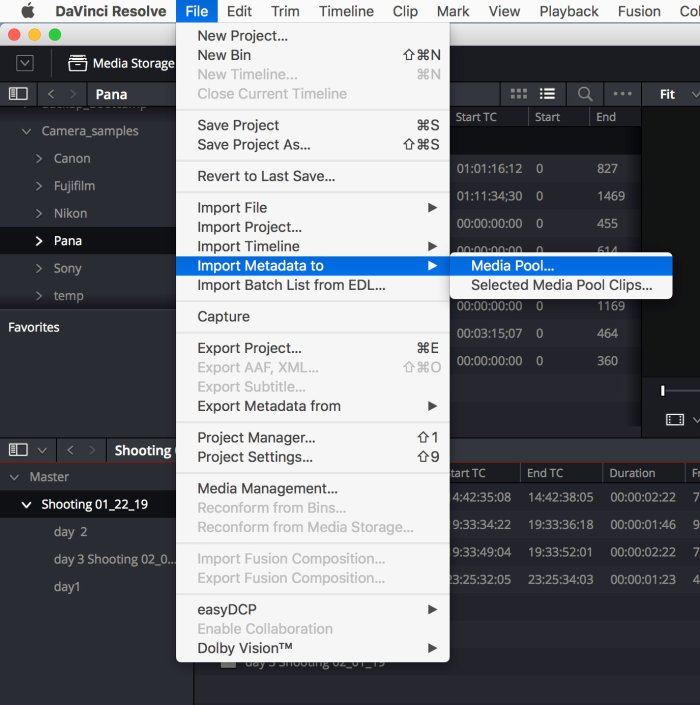700x705 pixels.
Task: Expand the Fujifilm folder
Action: coord(39,186)
